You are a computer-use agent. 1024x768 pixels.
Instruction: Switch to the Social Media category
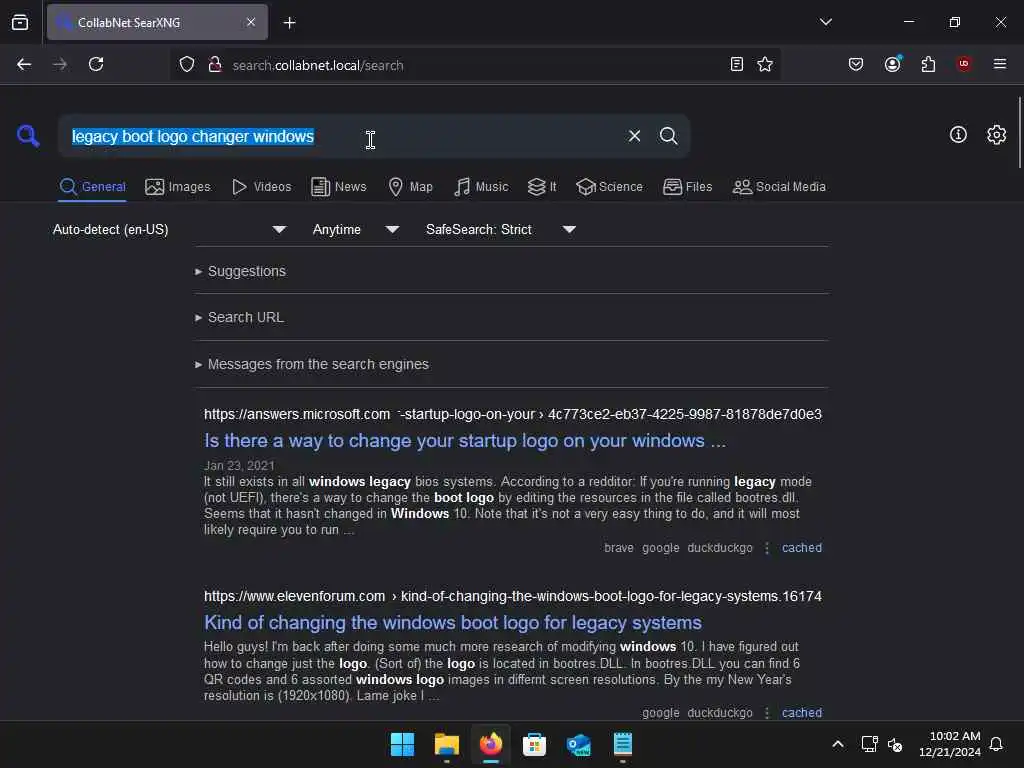(x=779, y=187)
